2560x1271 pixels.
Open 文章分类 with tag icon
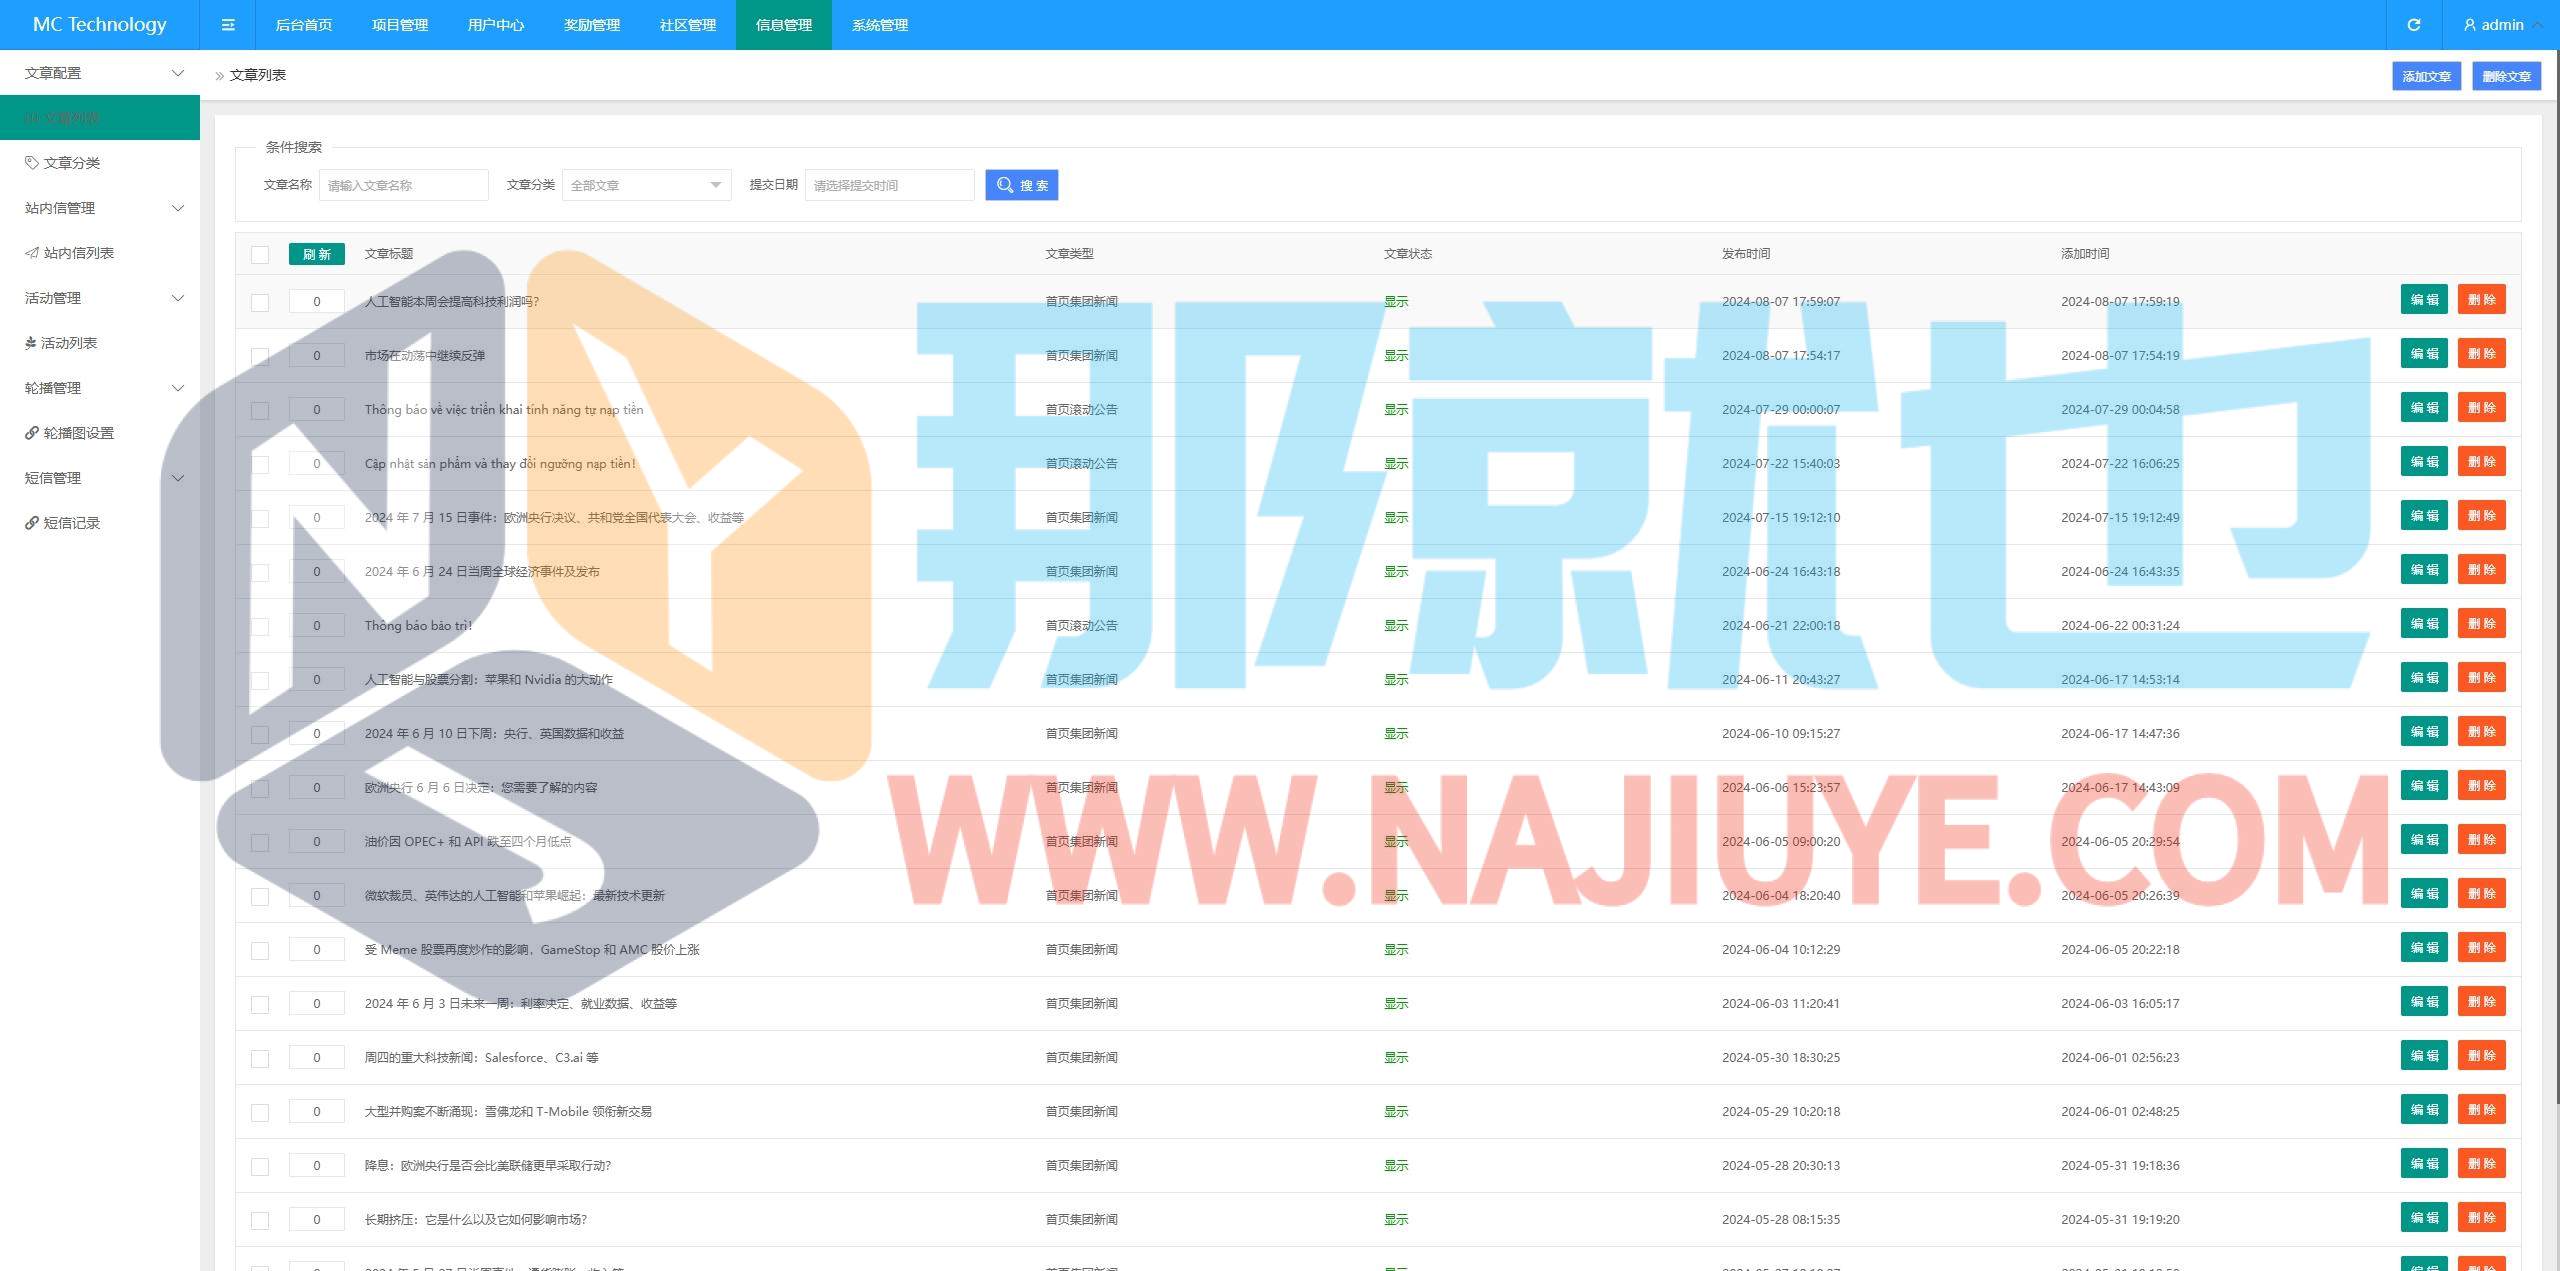pyautogui.click(x=70, y=163)
